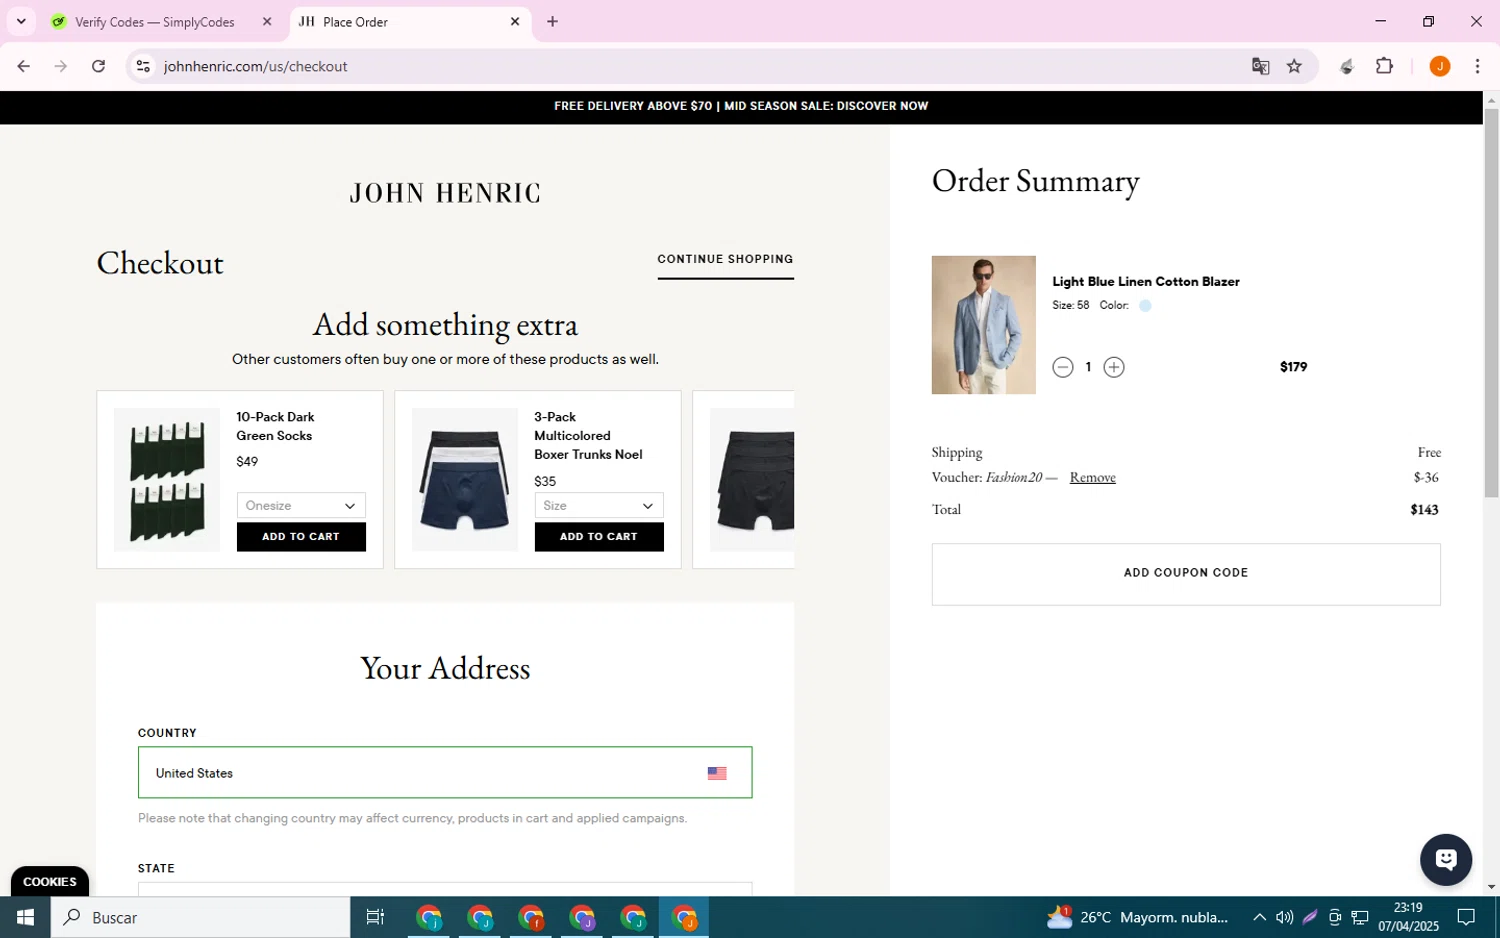Open a new browser tab
The height and width of the screenshot is (938, 1500).
pos(552,21)
